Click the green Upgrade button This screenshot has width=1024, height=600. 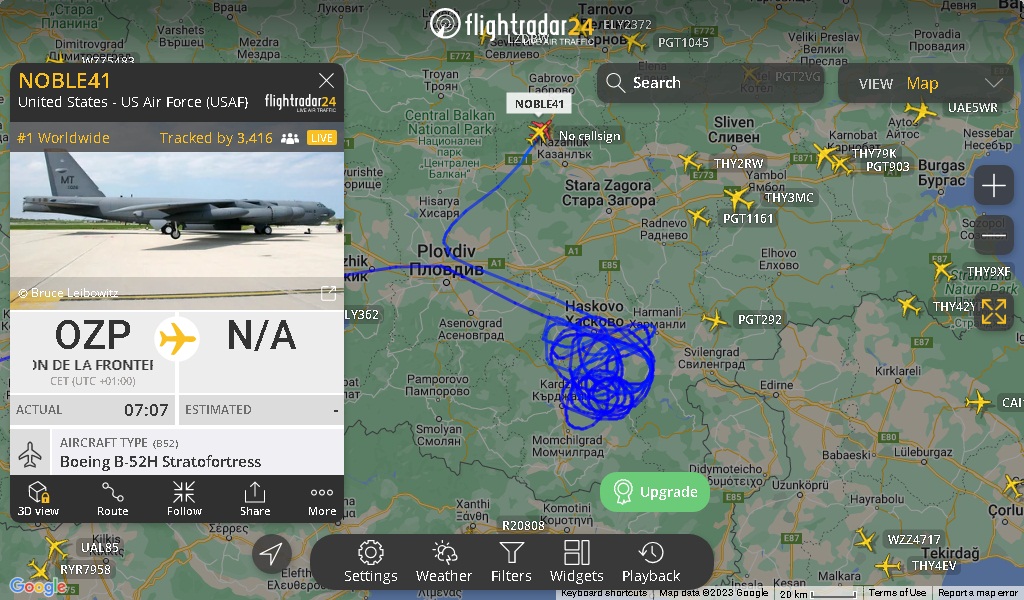pyautogui.click(x=655, y=492)
